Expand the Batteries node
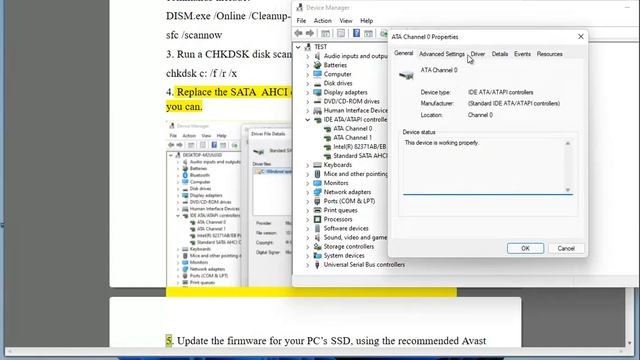The image size is (640, 360). [x=308, y=65]
